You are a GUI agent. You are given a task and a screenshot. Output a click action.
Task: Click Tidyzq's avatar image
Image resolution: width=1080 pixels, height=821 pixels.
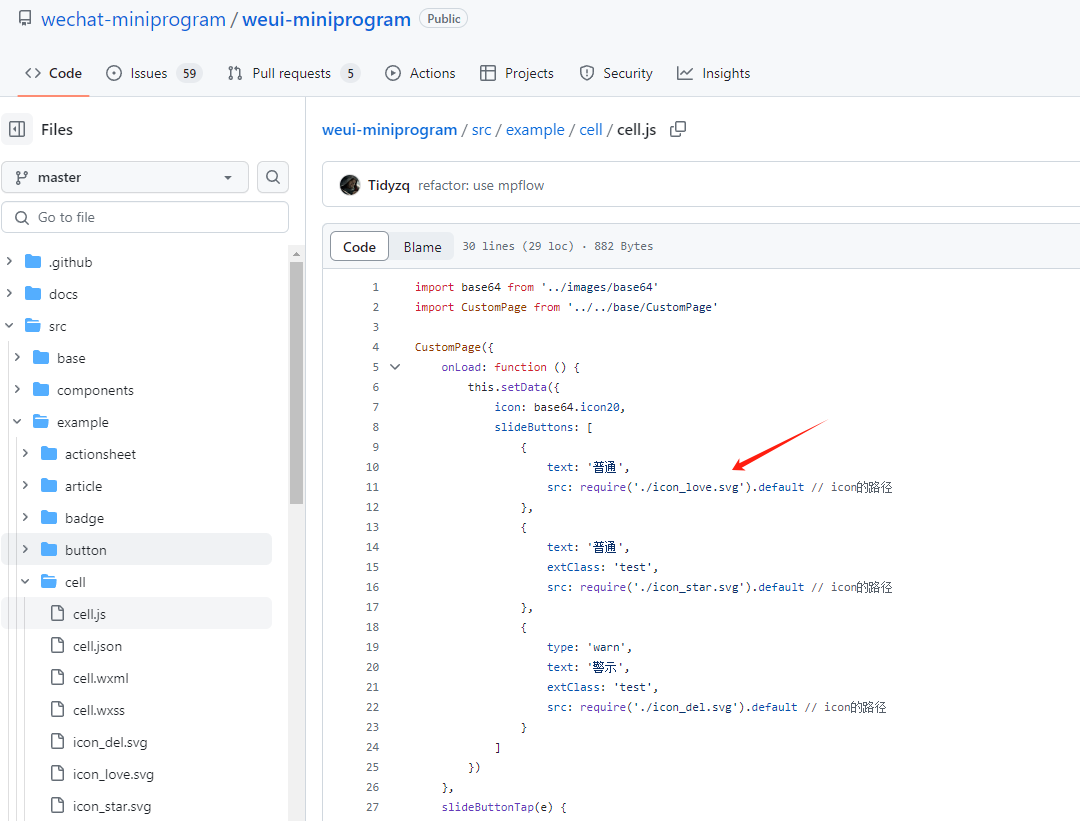tap(350, 185)
